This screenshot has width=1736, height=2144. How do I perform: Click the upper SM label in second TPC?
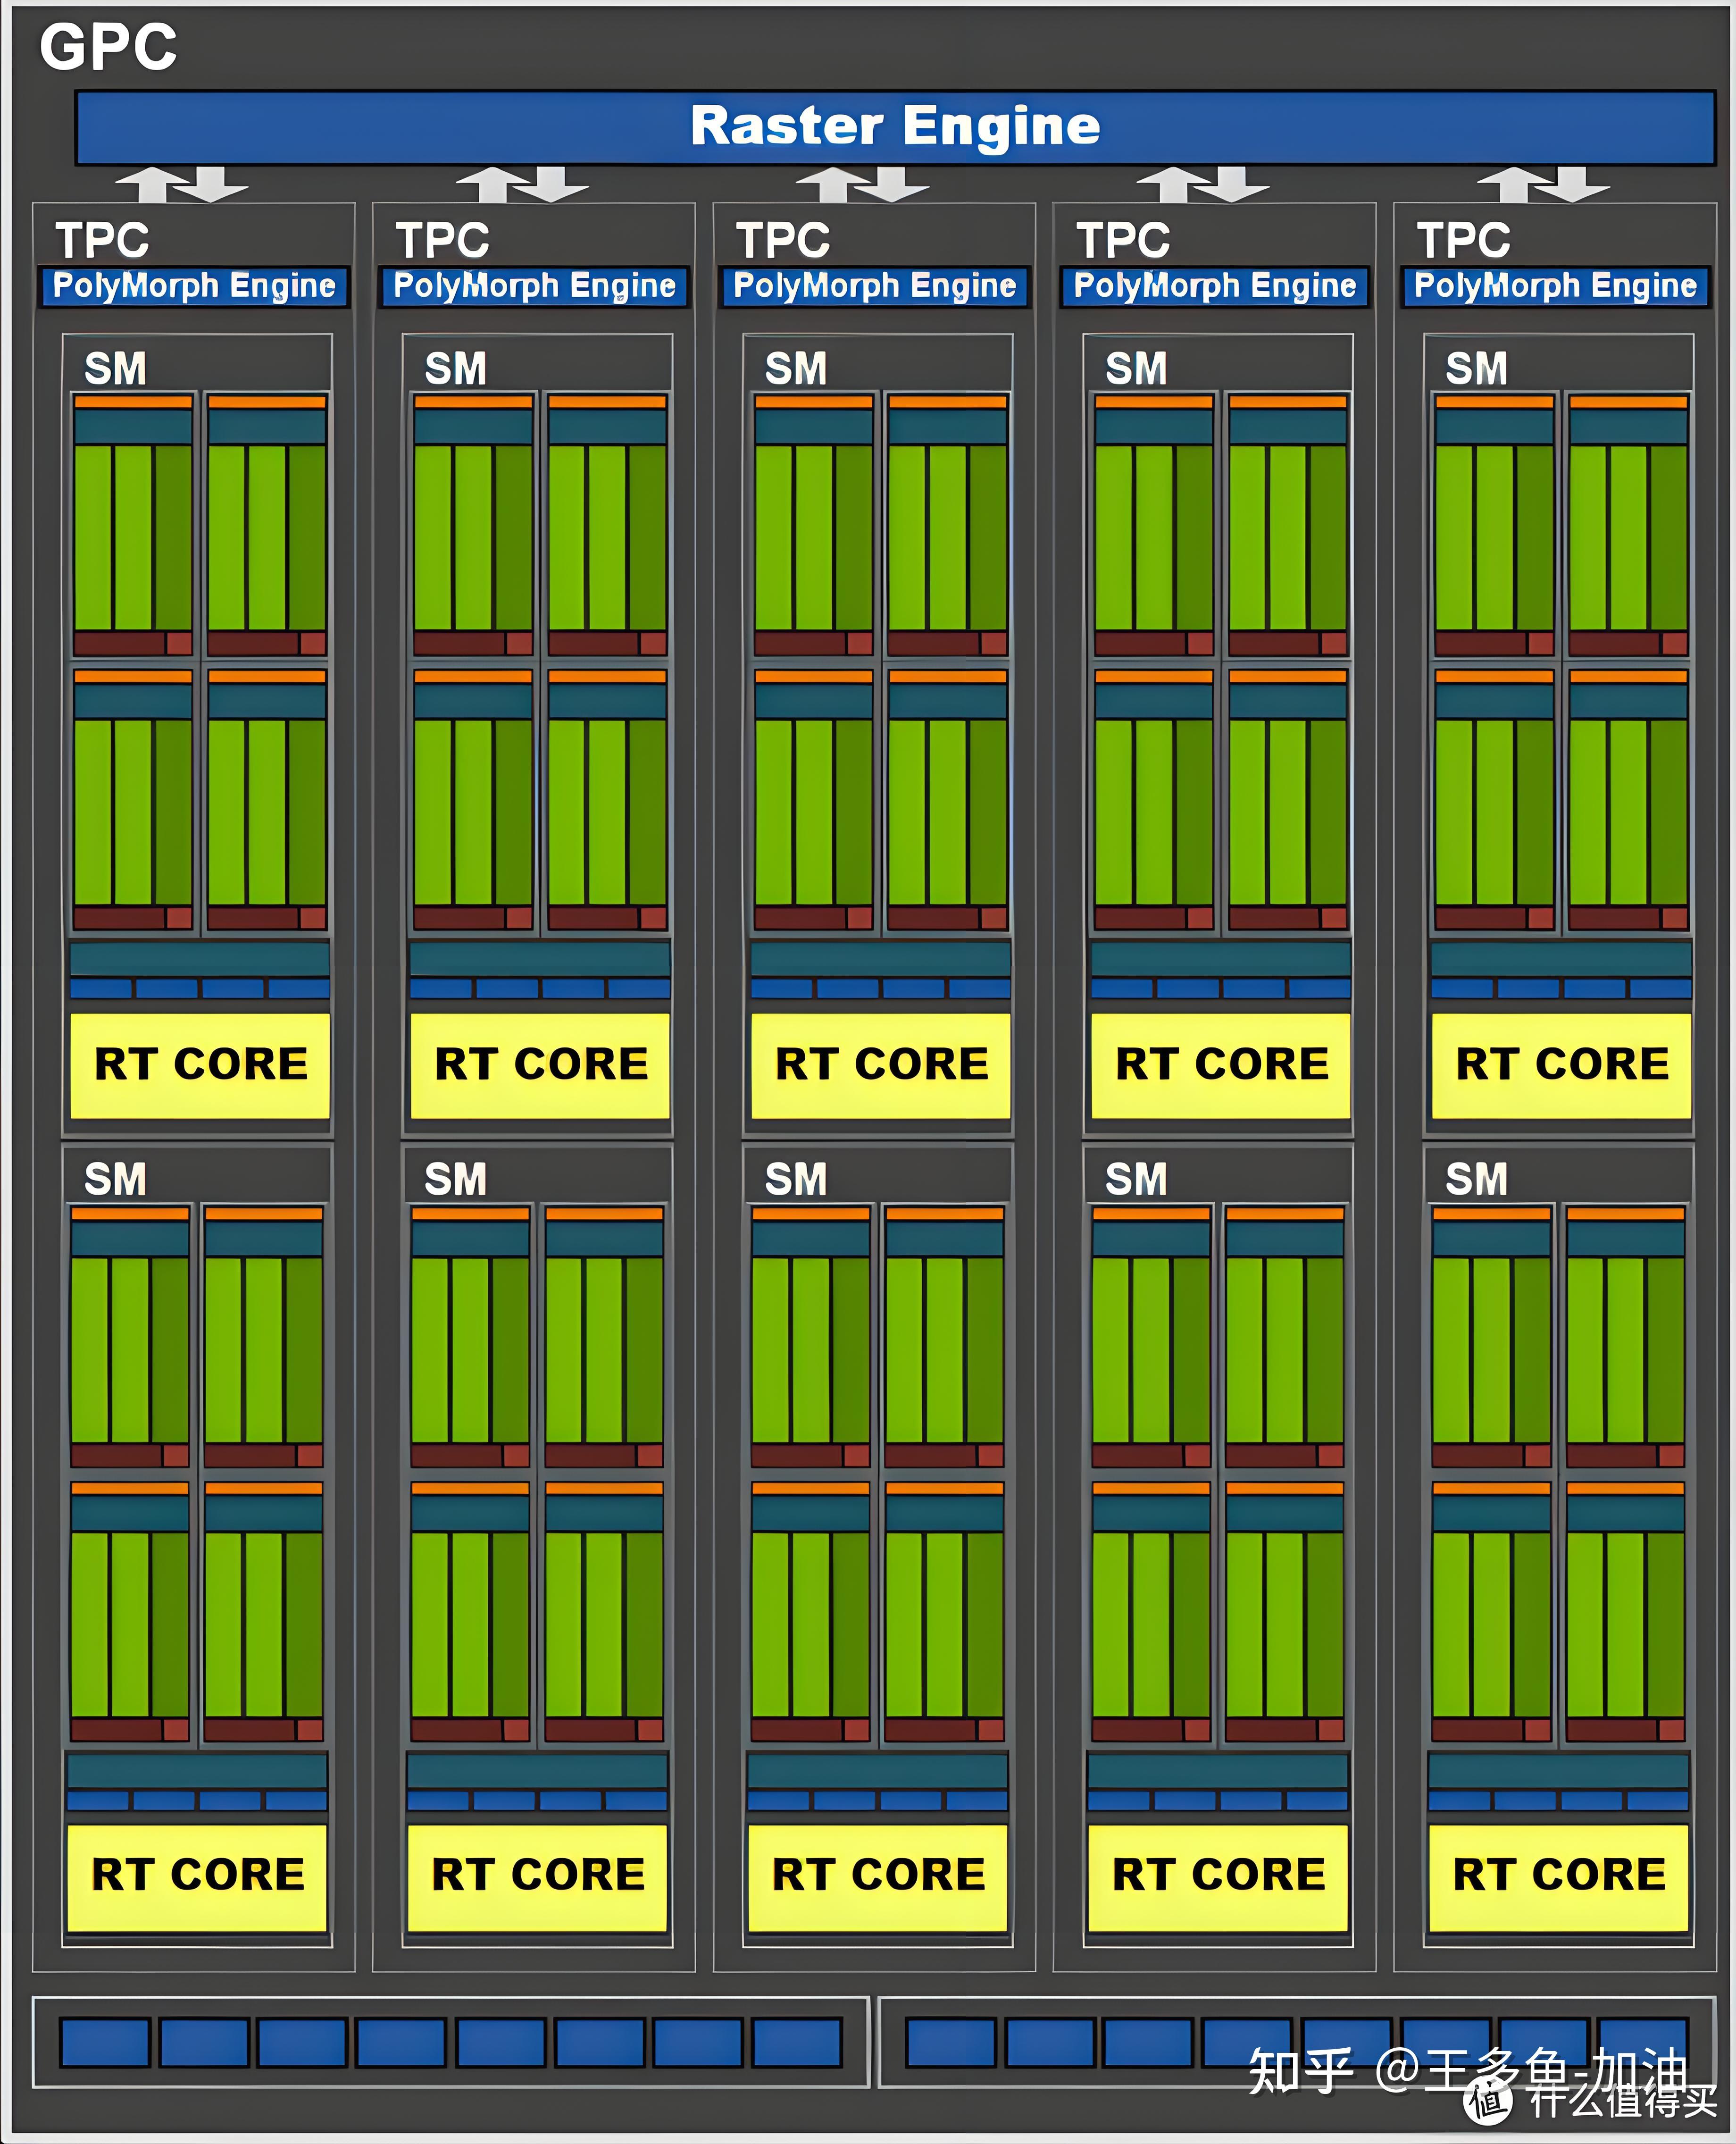(x=456, y=369)
